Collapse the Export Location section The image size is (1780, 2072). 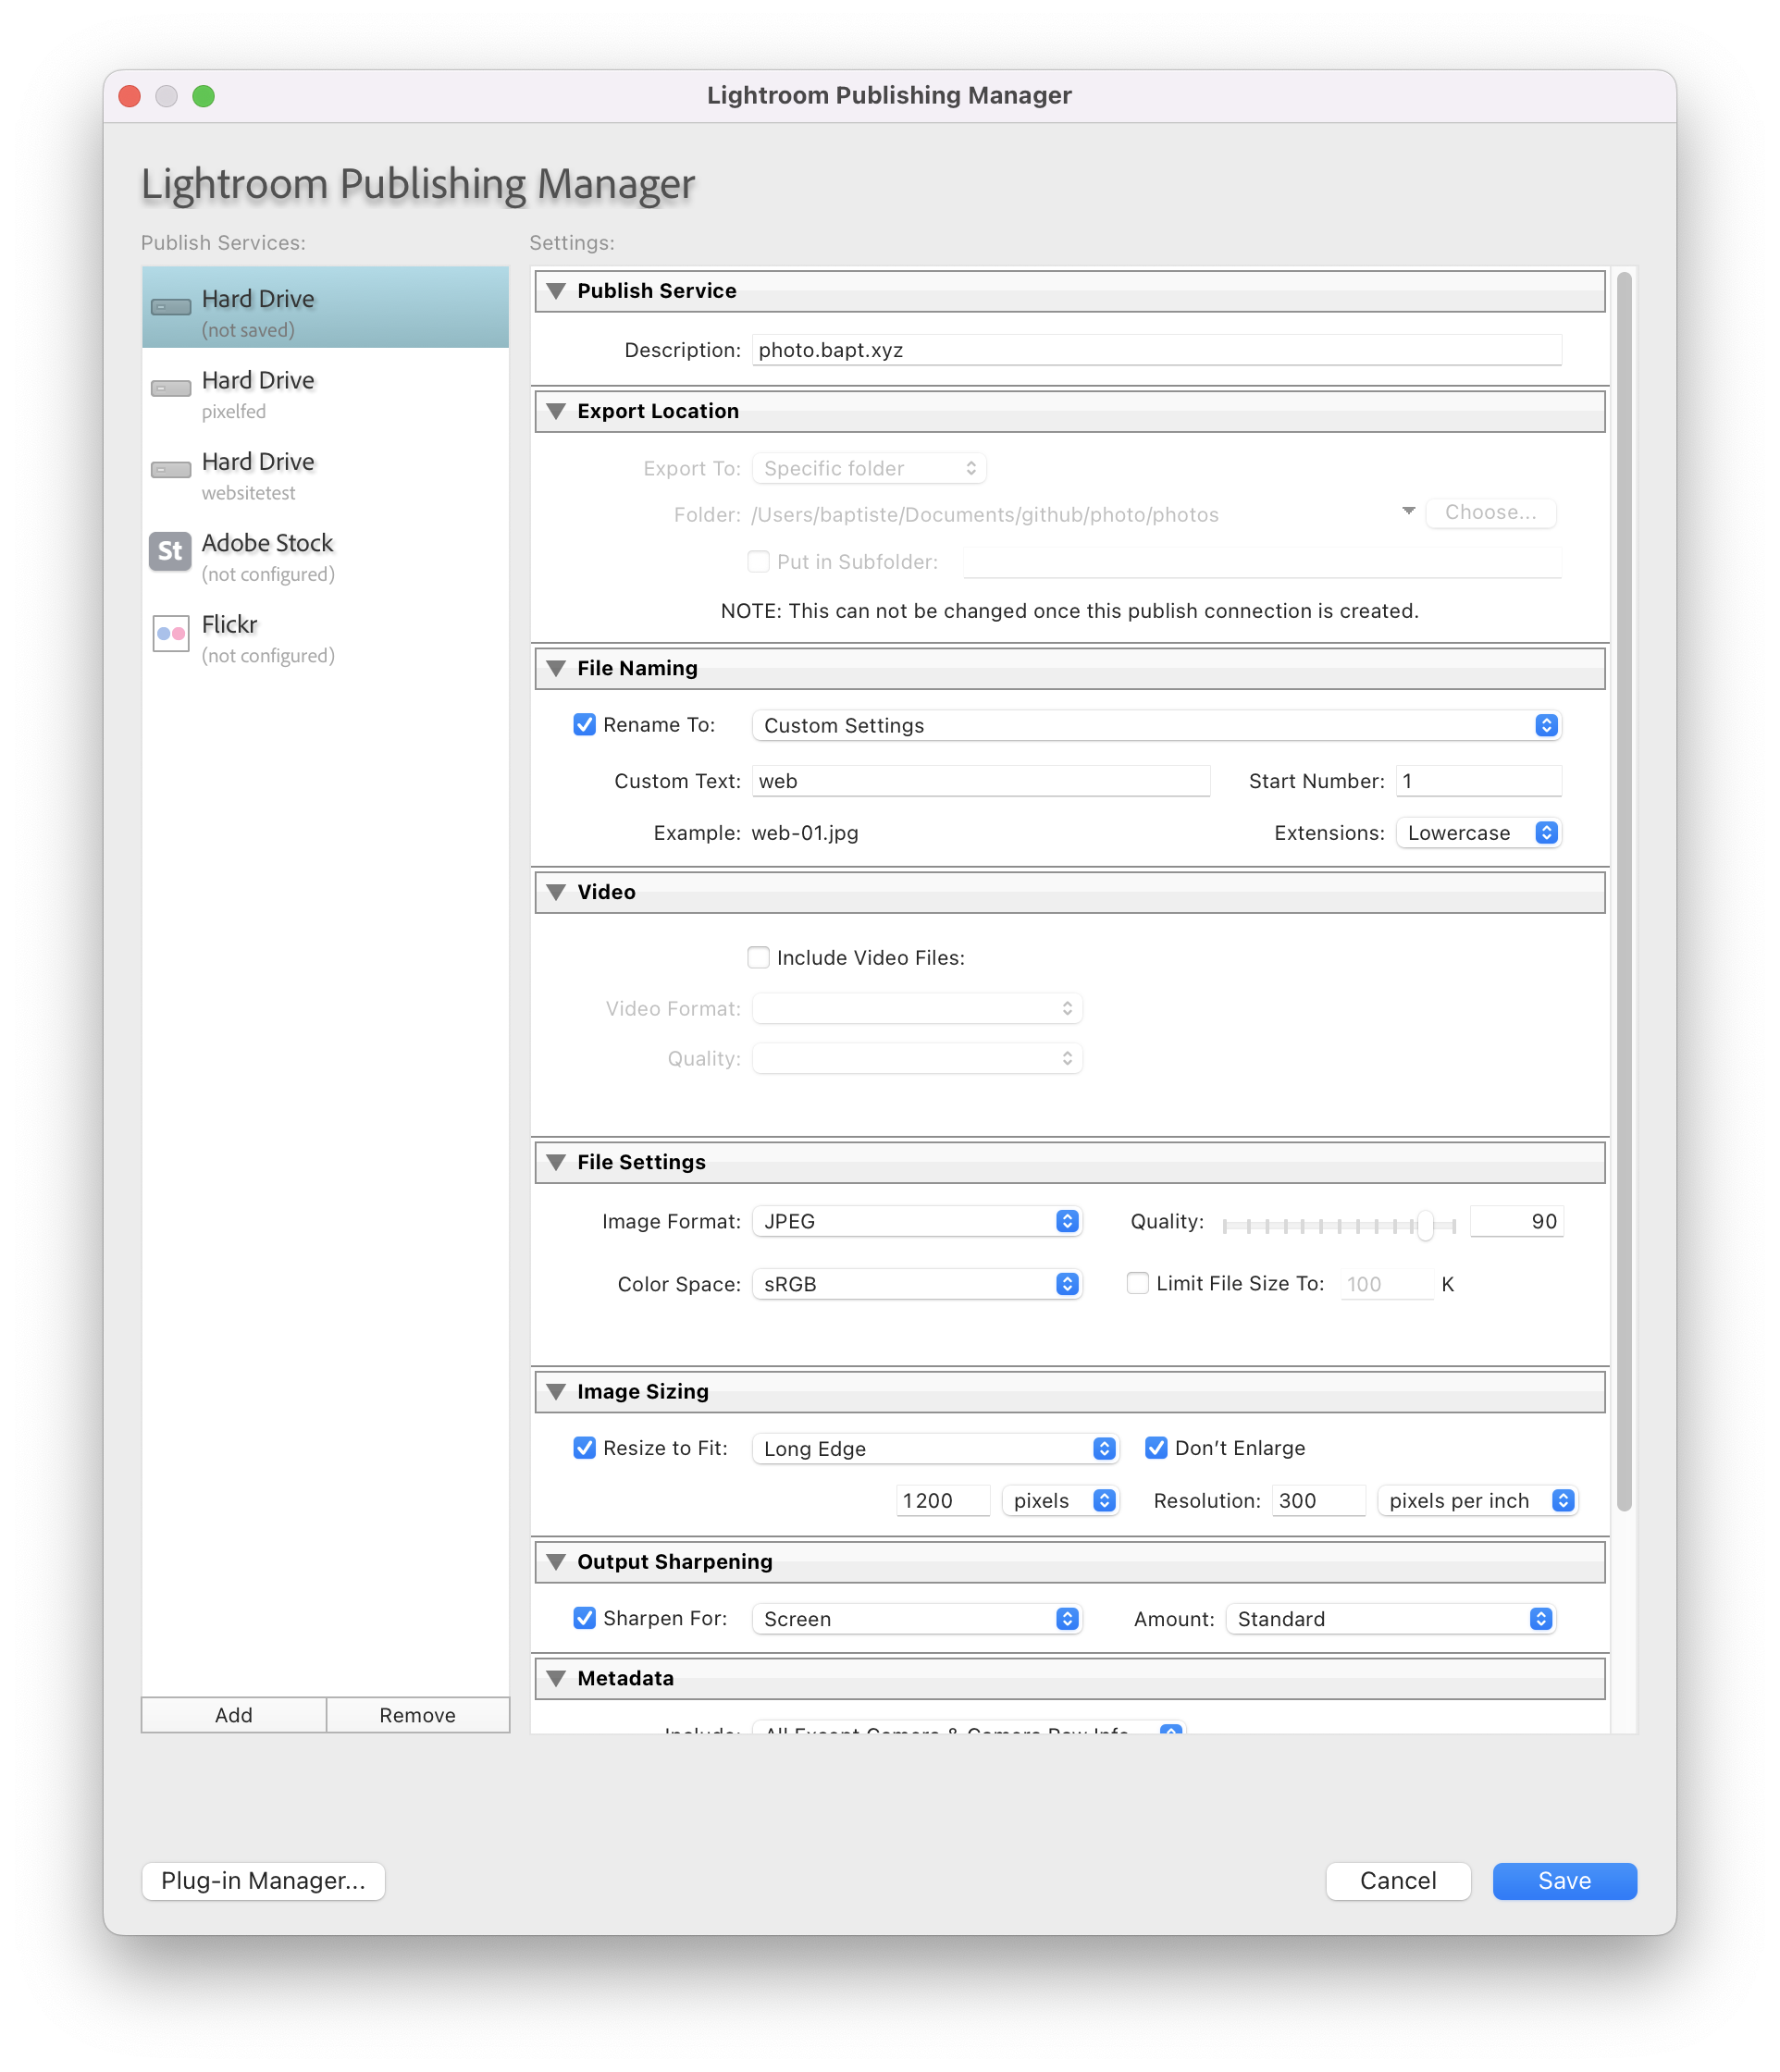pyautogui.click(x=557, y=411)
